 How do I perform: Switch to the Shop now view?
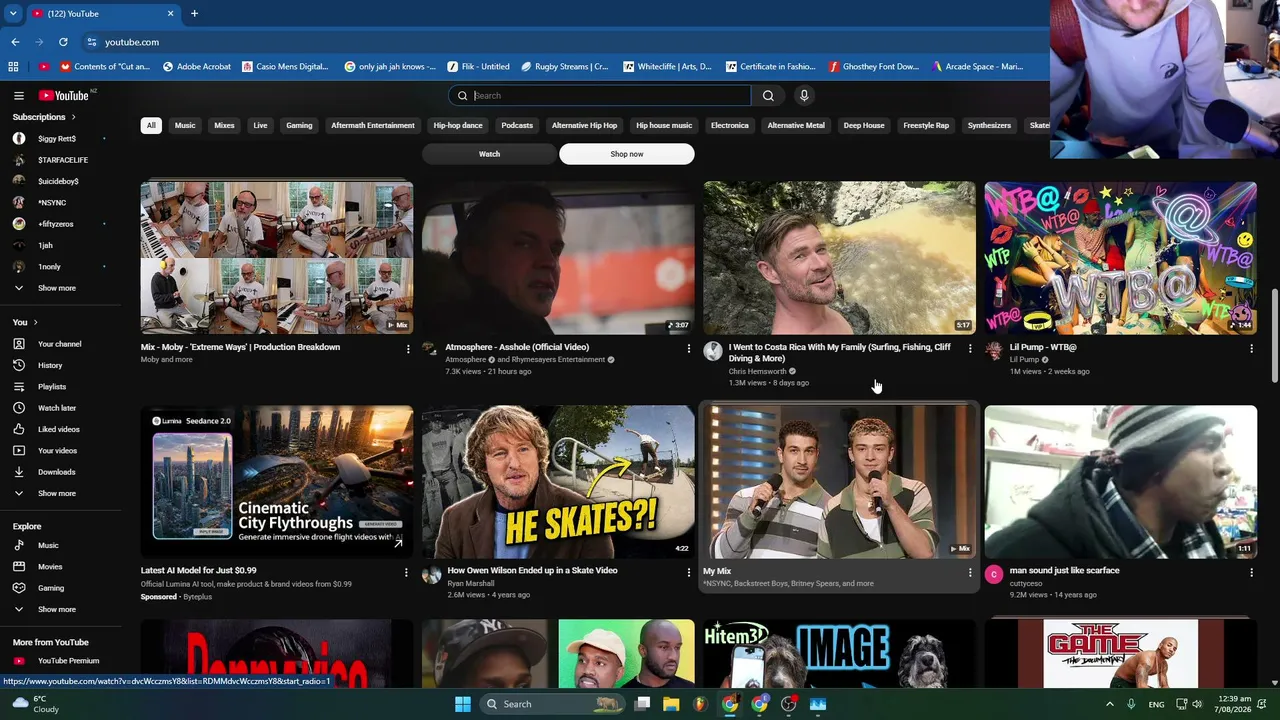(x=627, y=154)
